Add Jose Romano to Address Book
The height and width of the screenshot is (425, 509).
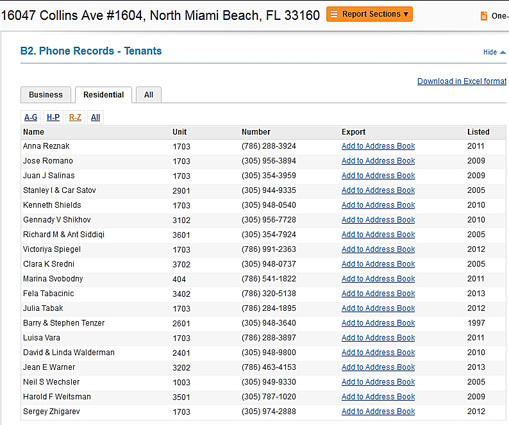[378, 161]
